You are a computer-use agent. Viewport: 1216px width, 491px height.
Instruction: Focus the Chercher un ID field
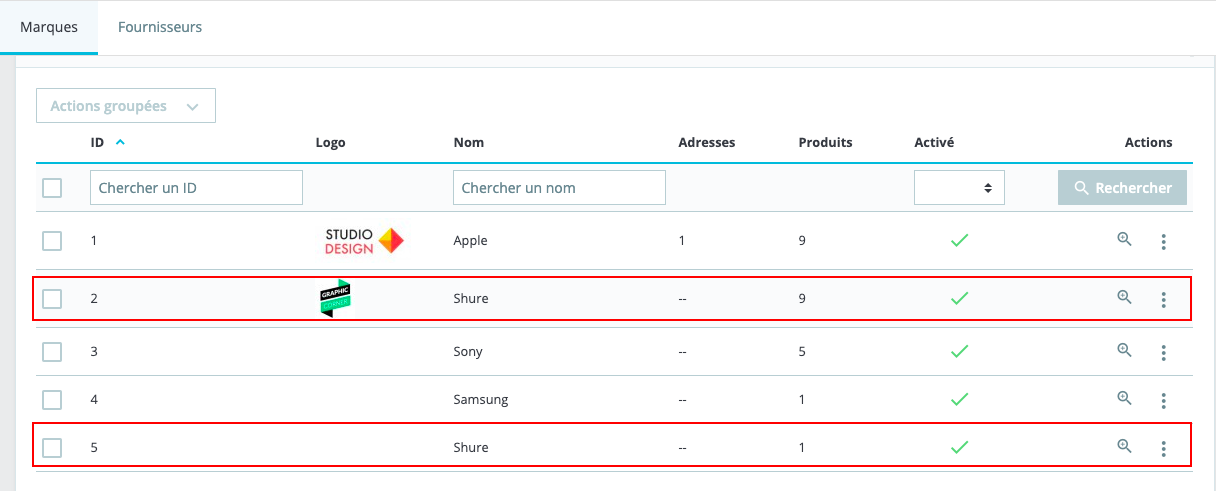point(196,188)
